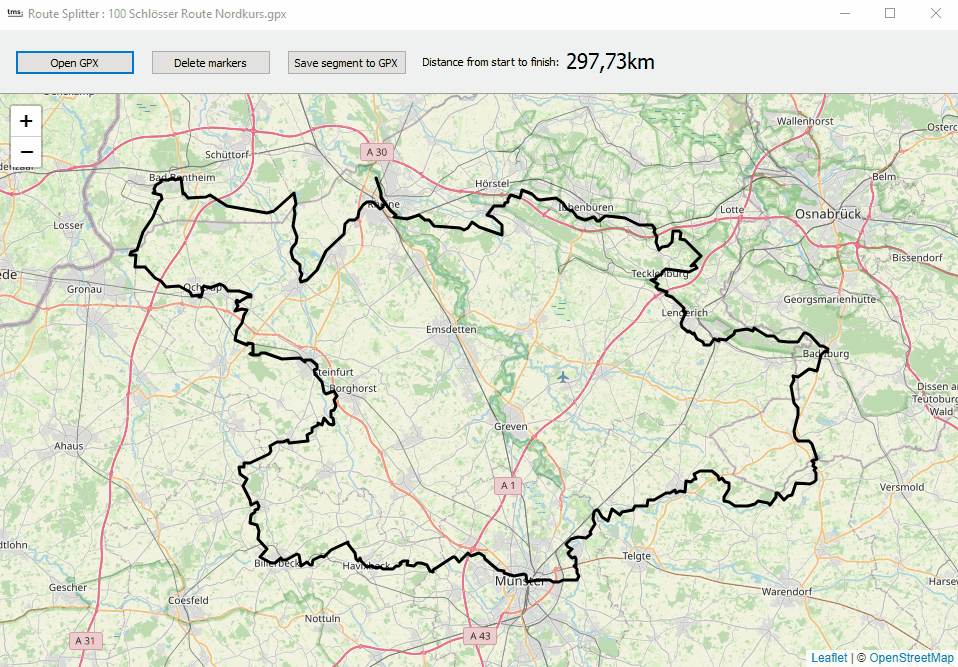Screen dimensions: 958x667
Task: Click the Osnabrück city label
Action: (x=828, y=214)
